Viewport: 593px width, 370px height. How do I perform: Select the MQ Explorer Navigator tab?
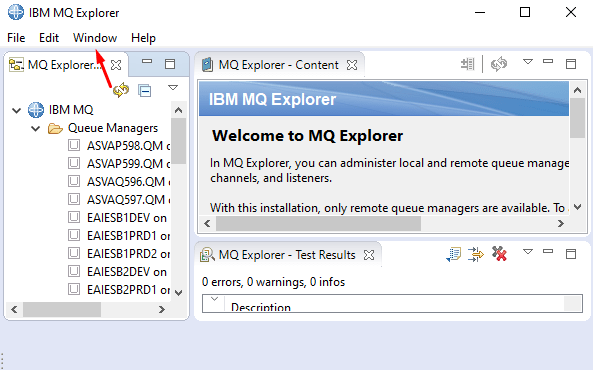tap(64, 65)
